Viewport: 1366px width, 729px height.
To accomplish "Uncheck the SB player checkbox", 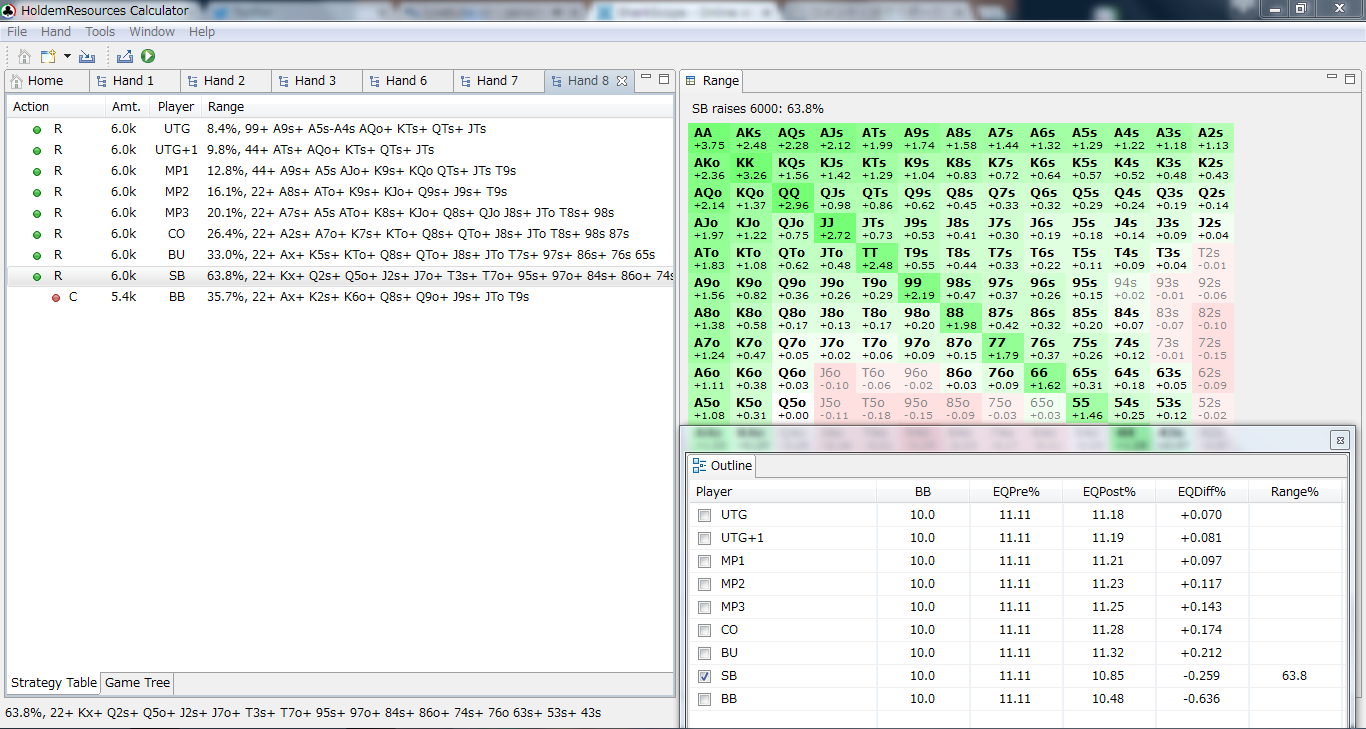I will [x=705, y=677].
